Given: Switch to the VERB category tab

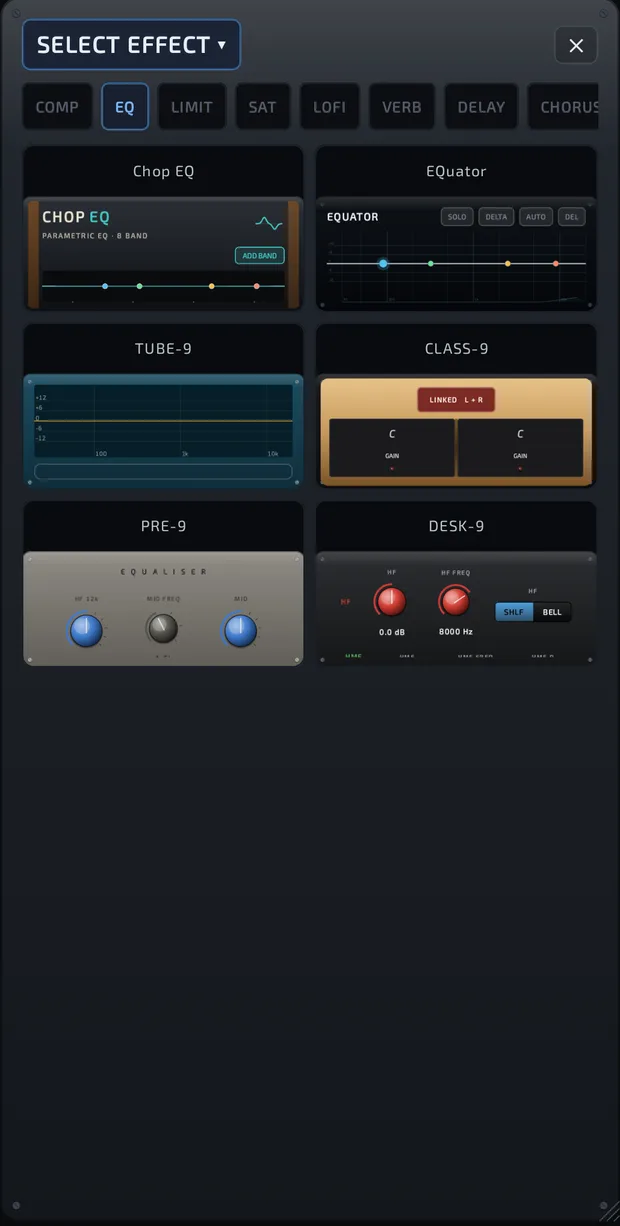Looking at the screenshot, I should point(402,107).
